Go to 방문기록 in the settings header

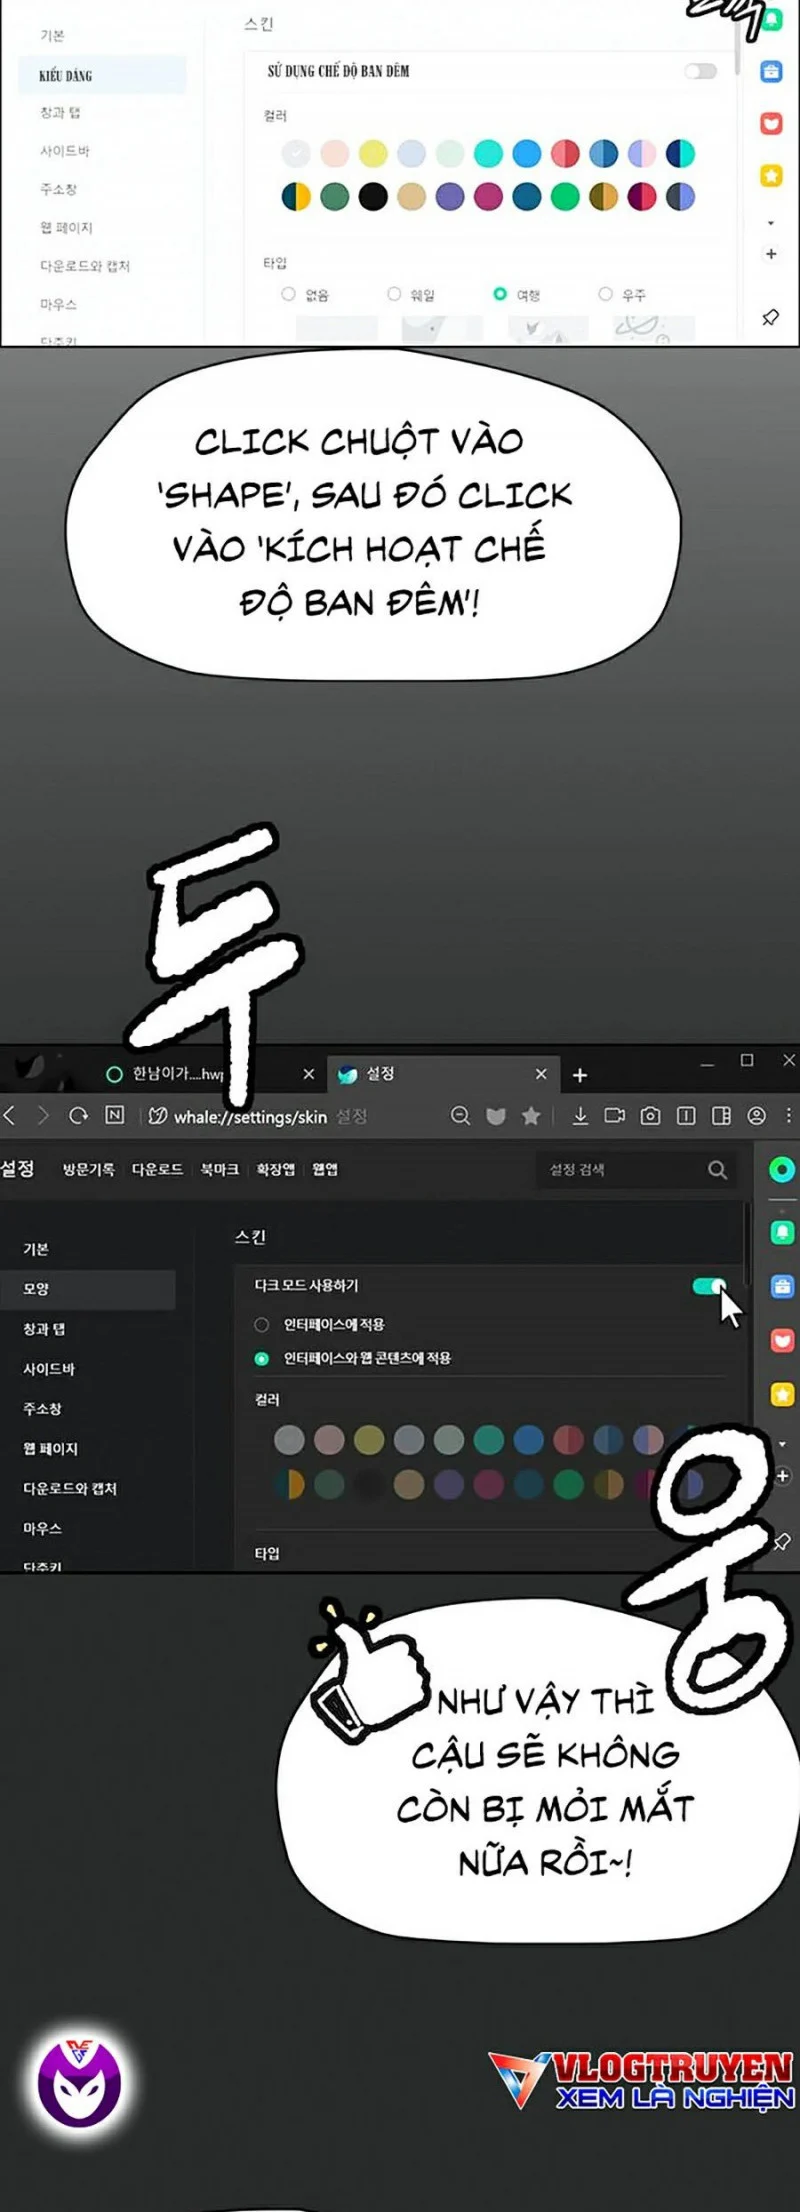tap(88, 1169)
